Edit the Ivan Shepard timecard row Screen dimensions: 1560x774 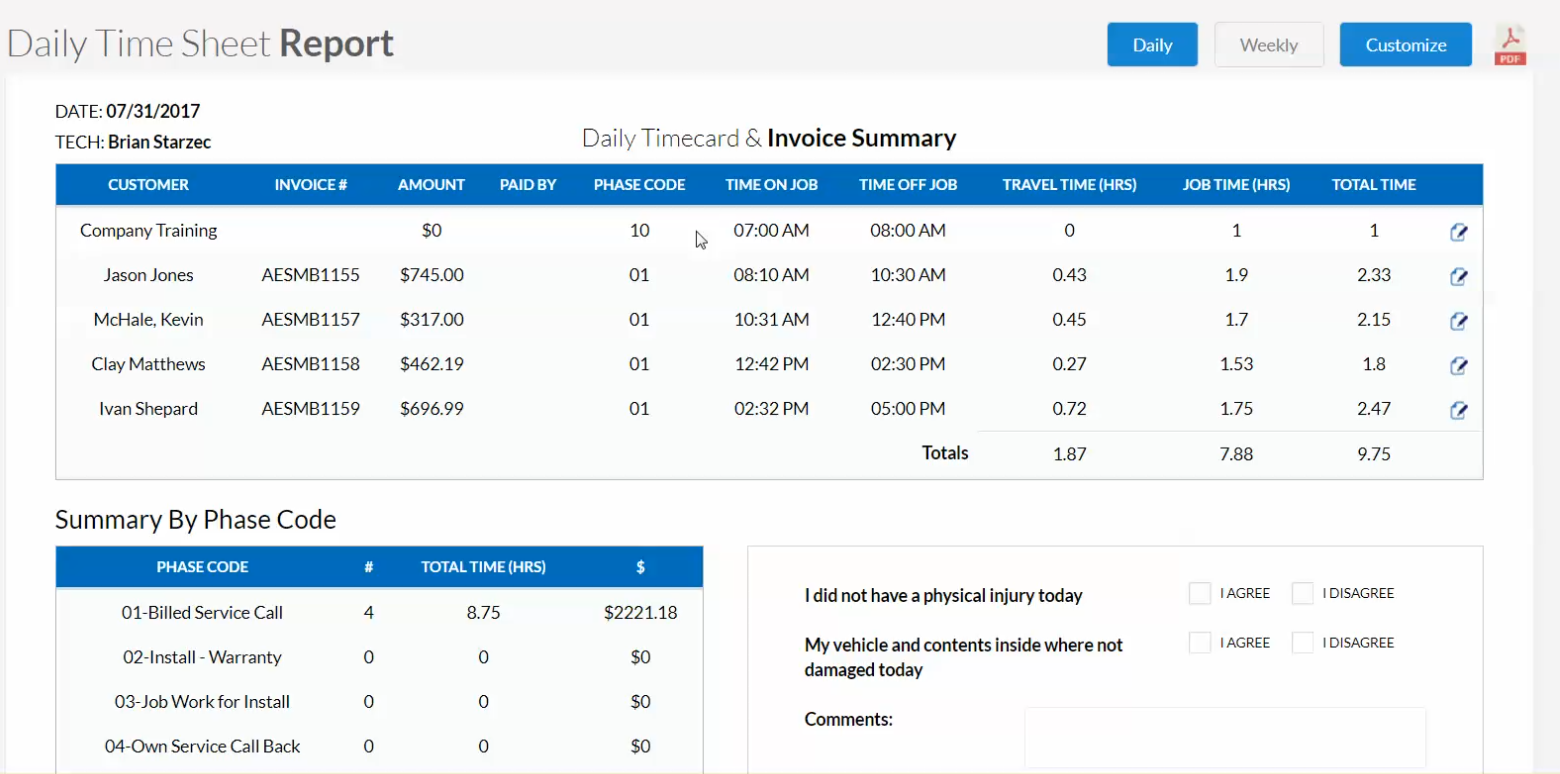1459,410
